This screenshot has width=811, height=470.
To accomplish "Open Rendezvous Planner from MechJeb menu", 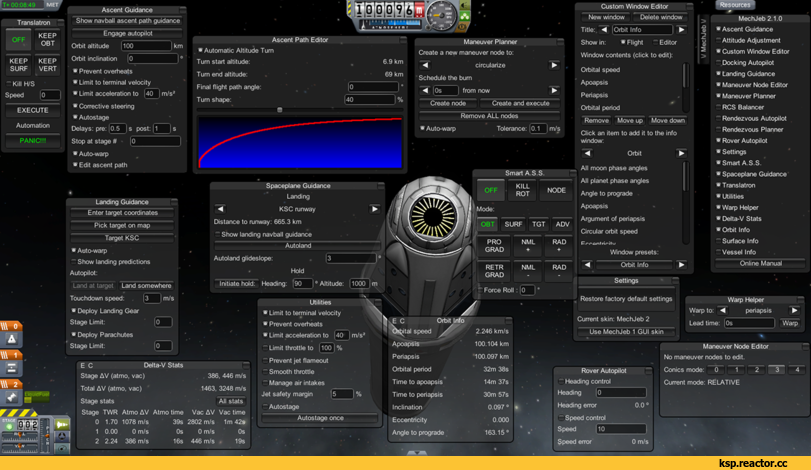I will (x=752, y=129).
